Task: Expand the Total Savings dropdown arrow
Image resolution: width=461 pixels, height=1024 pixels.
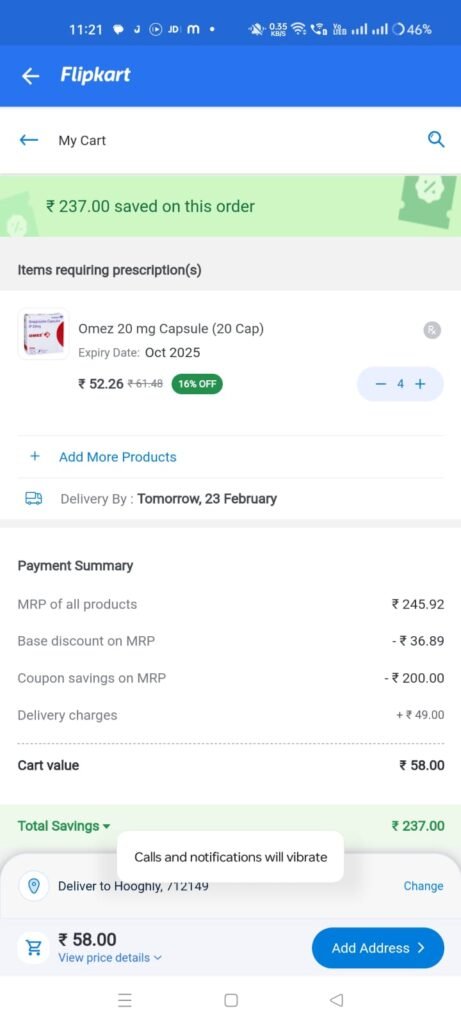Action: [x=106, y=827]
